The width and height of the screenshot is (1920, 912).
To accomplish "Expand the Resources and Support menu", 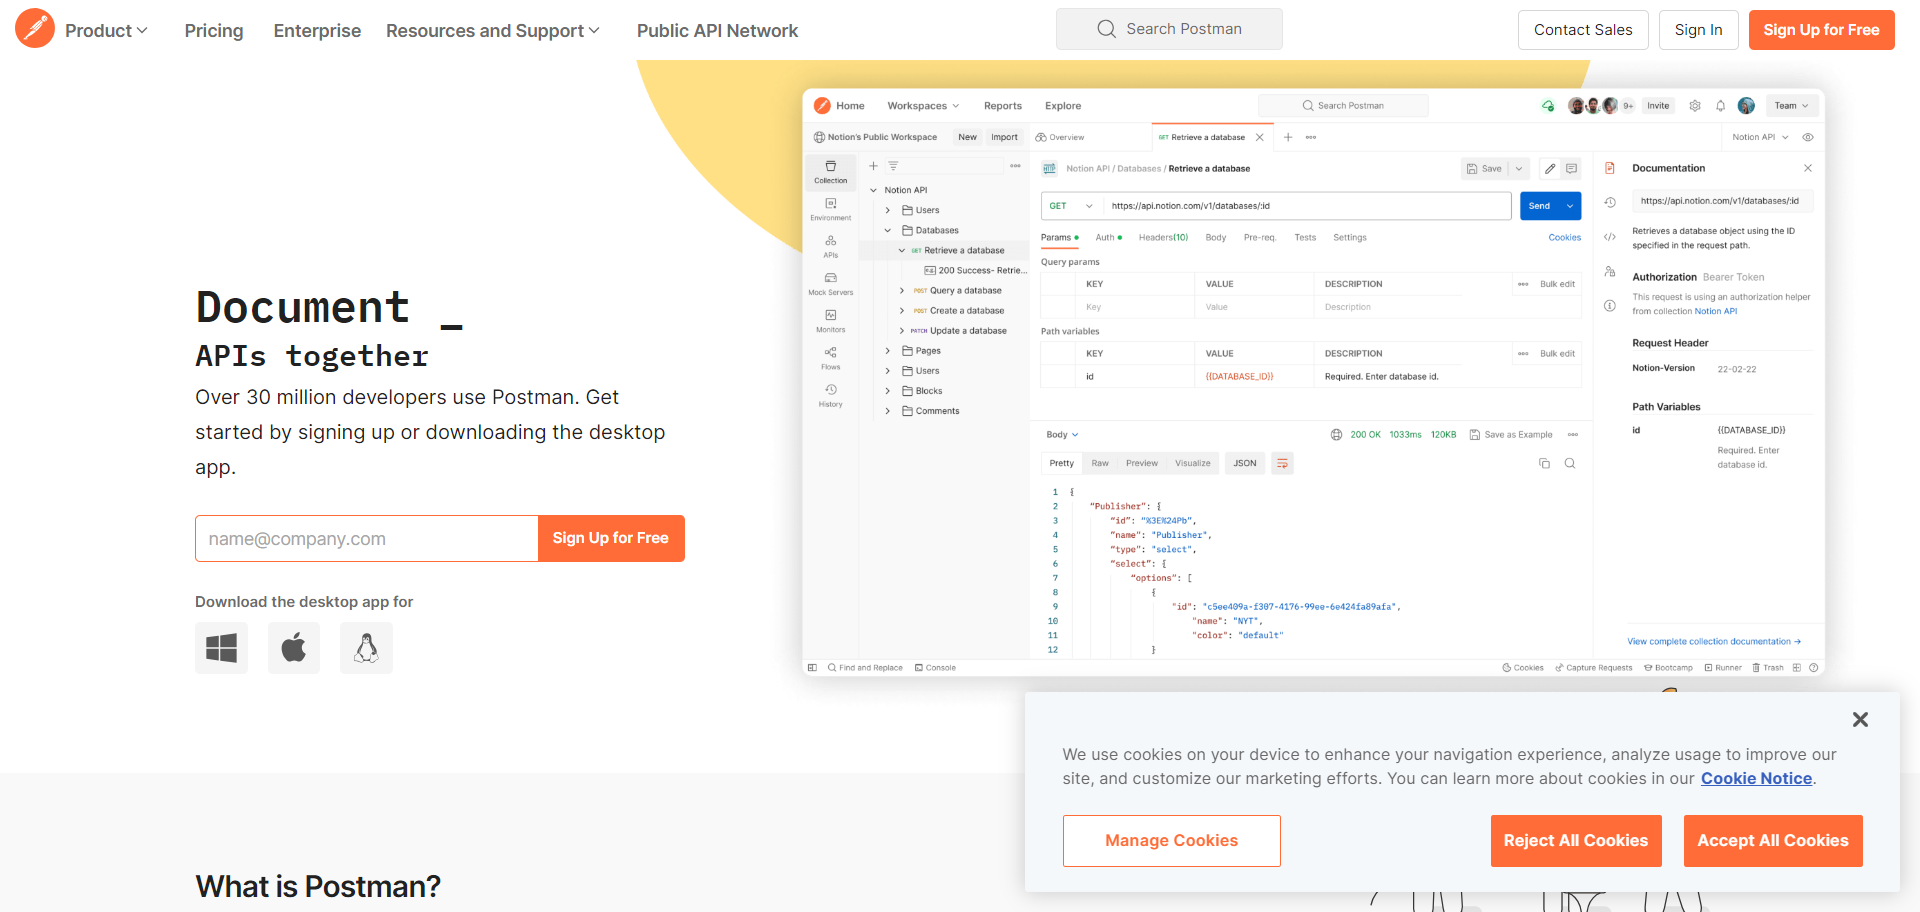I will click(x=493, y=30).
